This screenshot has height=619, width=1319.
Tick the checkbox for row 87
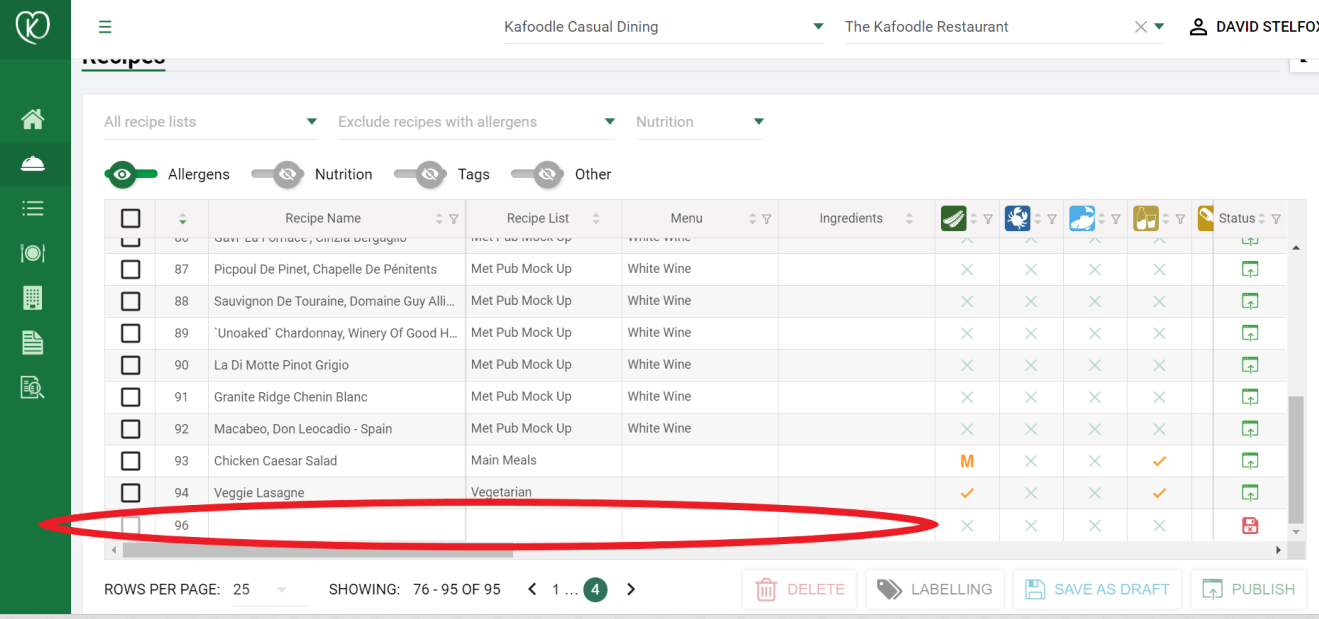[x=130, y=269]
